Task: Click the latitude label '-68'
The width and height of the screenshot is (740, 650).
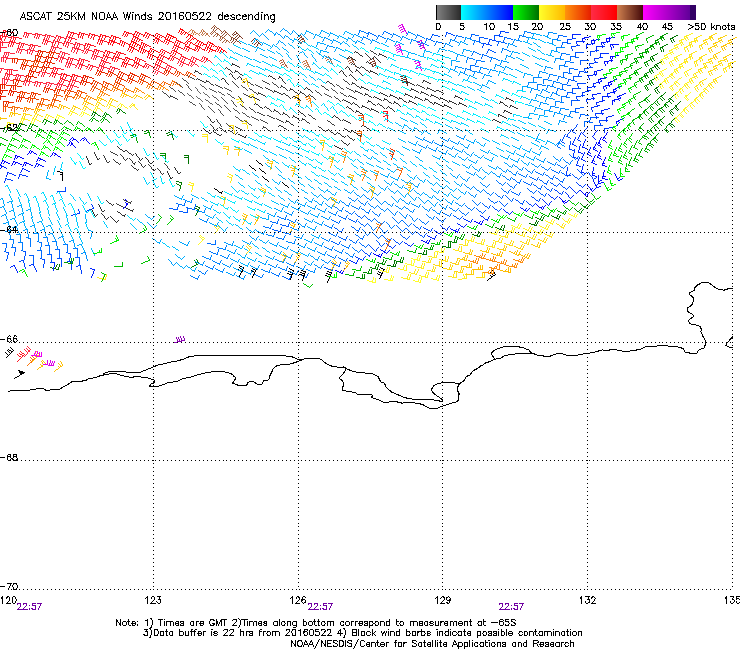Action: click(10, 457)
